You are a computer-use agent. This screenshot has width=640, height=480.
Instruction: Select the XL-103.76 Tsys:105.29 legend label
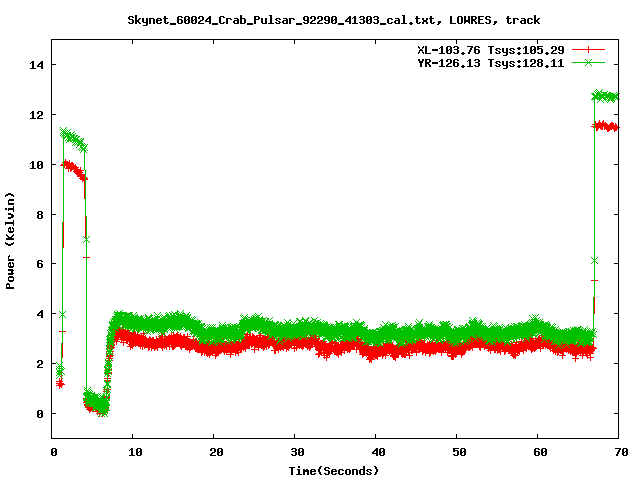coord(491,50)
